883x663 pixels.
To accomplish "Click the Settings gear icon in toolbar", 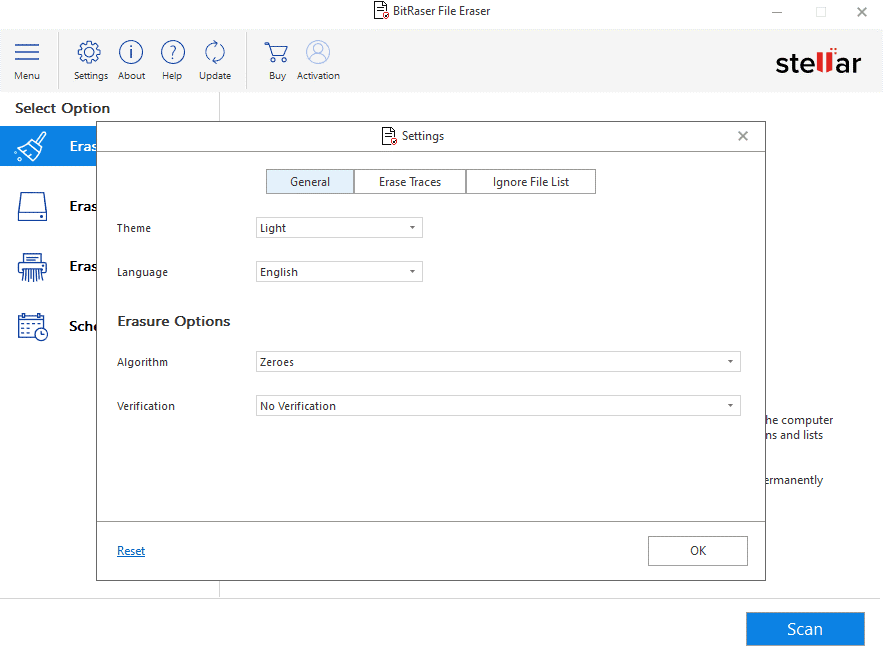I will 89,52.
